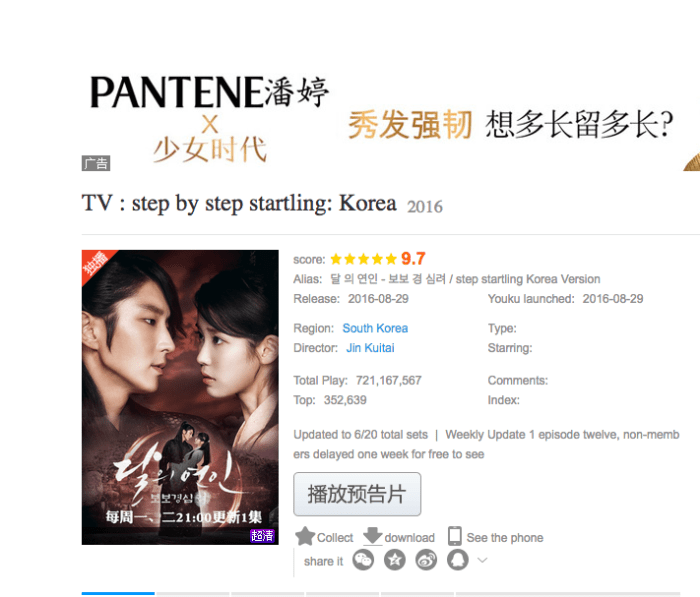The width and height of the screenshot is (700, 597).
Task: Expand more share options chevron
Action: click(x=482, y=560)
